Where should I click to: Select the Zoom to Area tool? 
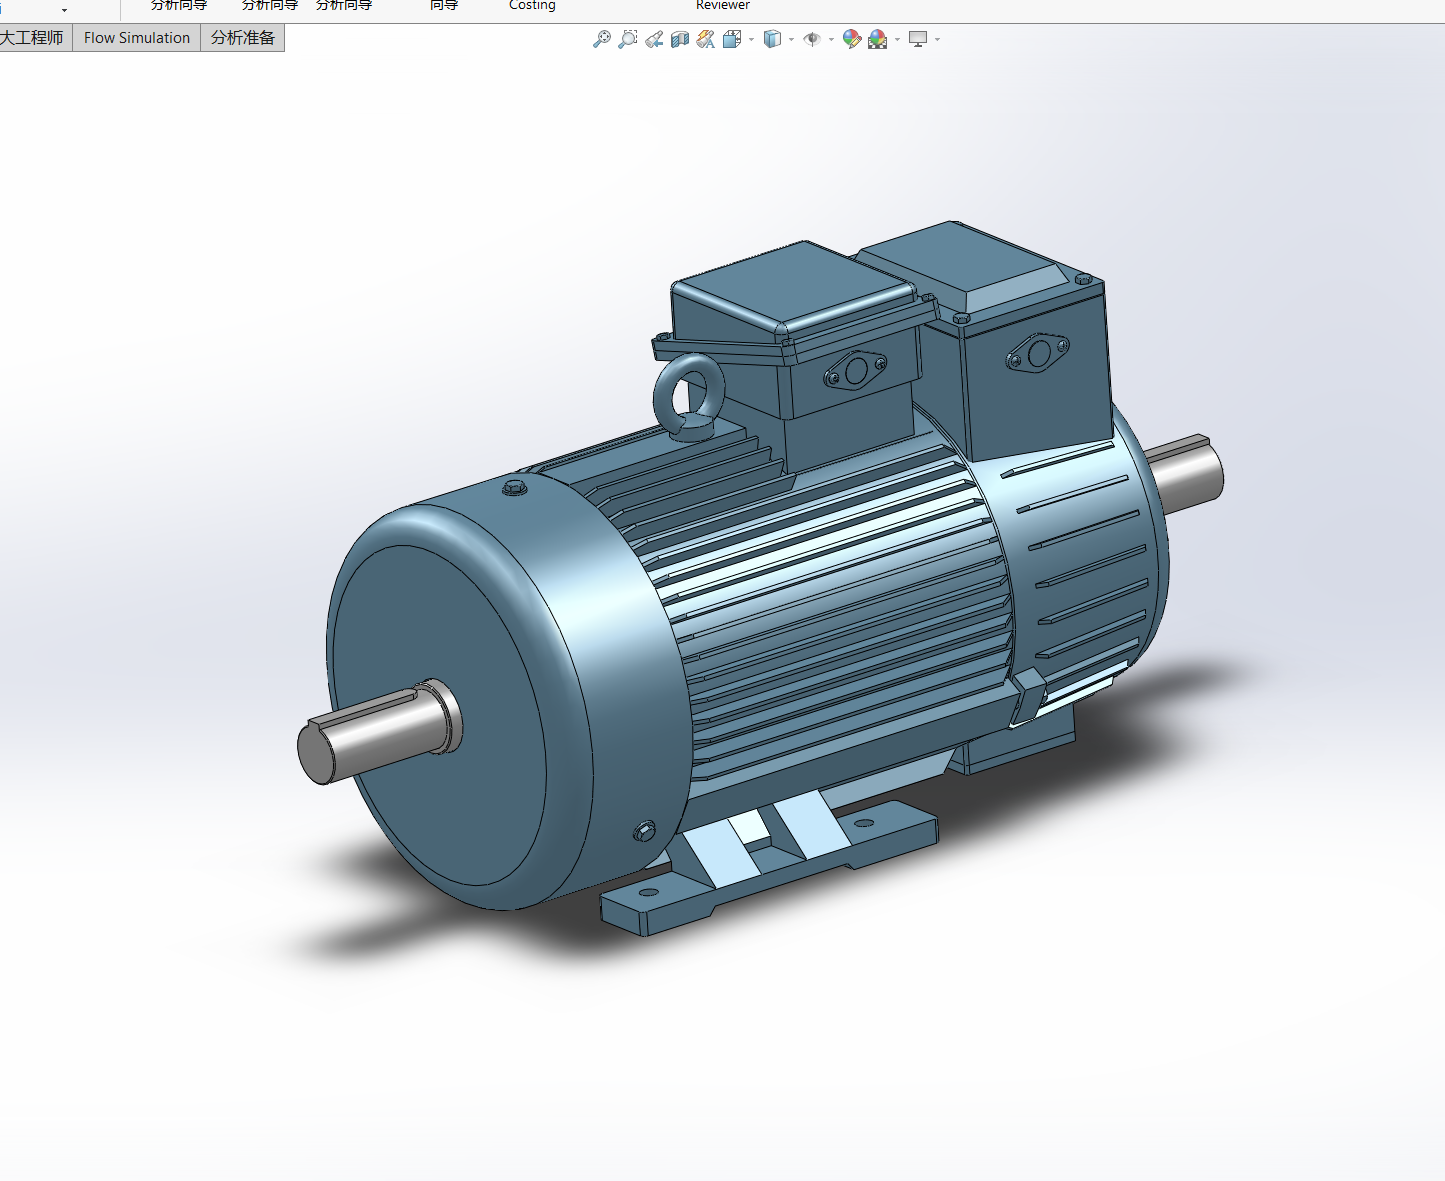coord(627,39)
